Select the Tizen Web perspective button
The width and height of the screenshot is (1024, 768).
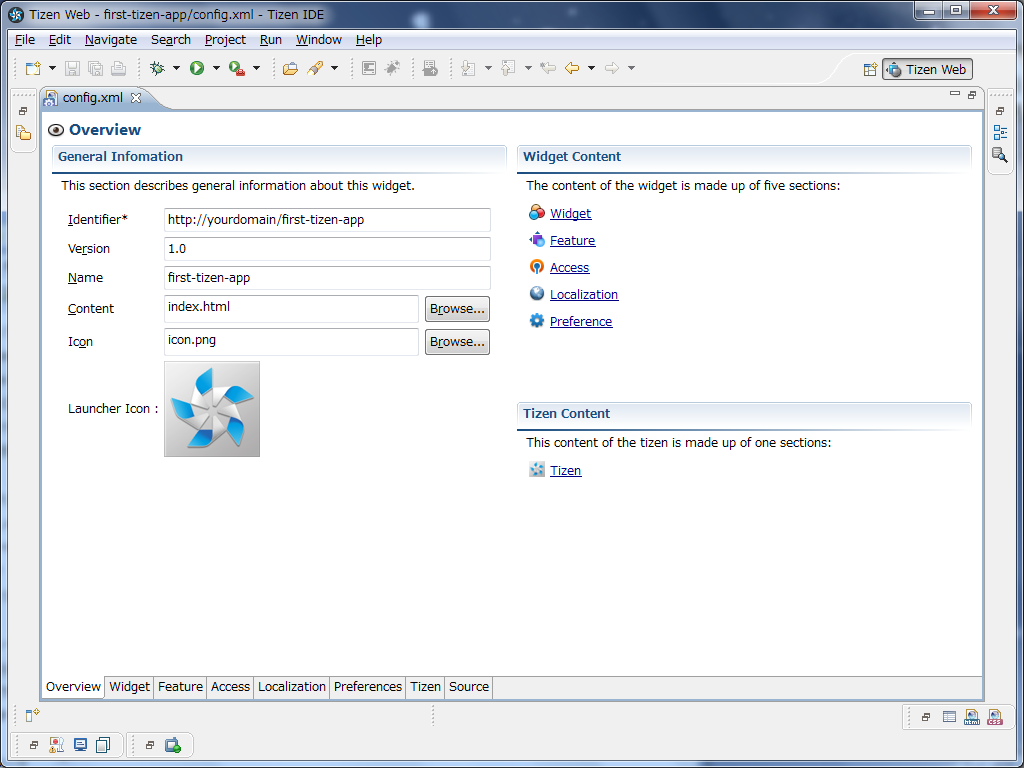pos(927,69)
